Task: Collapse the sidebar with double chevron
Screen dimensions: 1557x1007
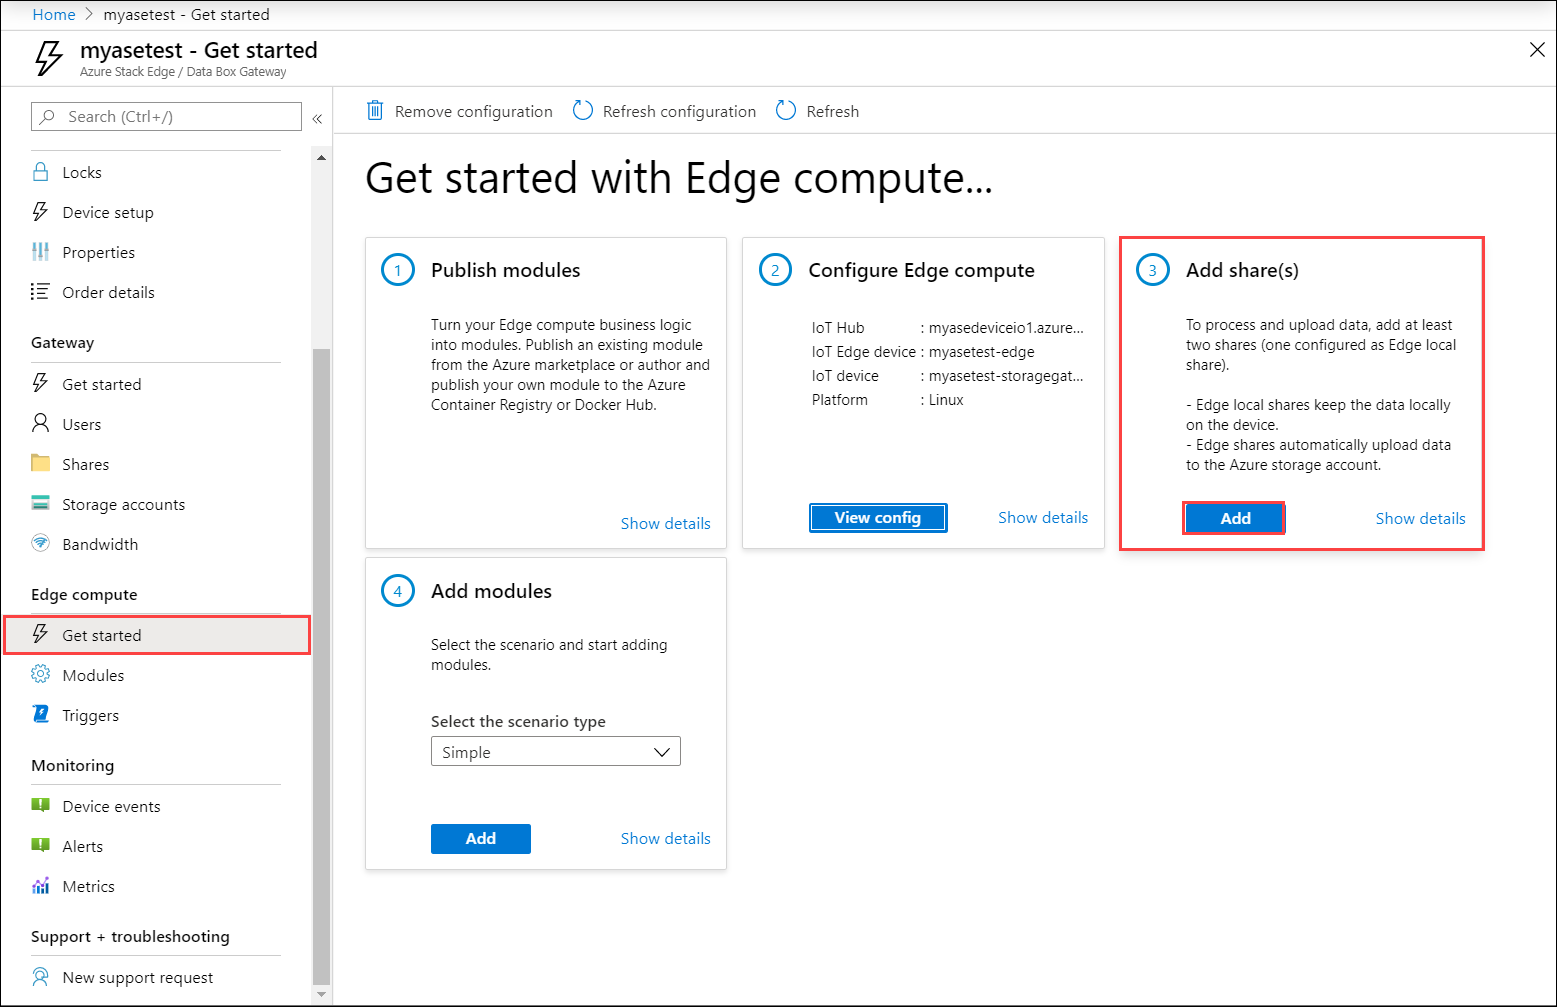Action: (317, 118)
